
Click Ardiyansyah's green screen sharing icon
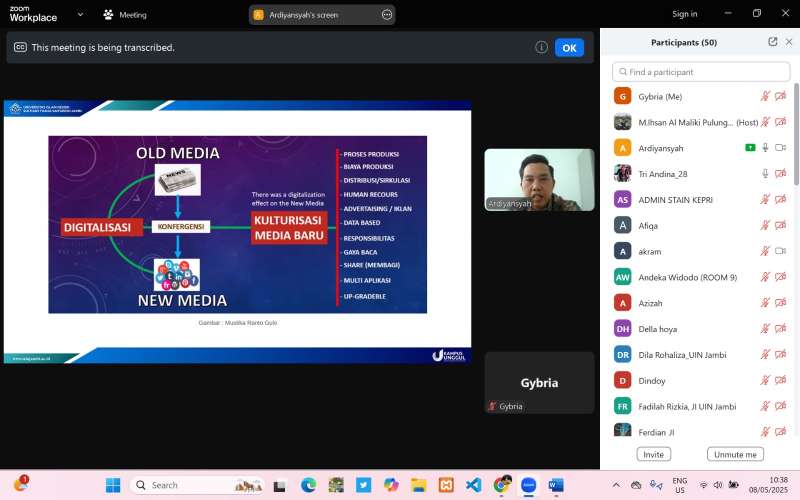pyautogui.click(x=750, y=147)
